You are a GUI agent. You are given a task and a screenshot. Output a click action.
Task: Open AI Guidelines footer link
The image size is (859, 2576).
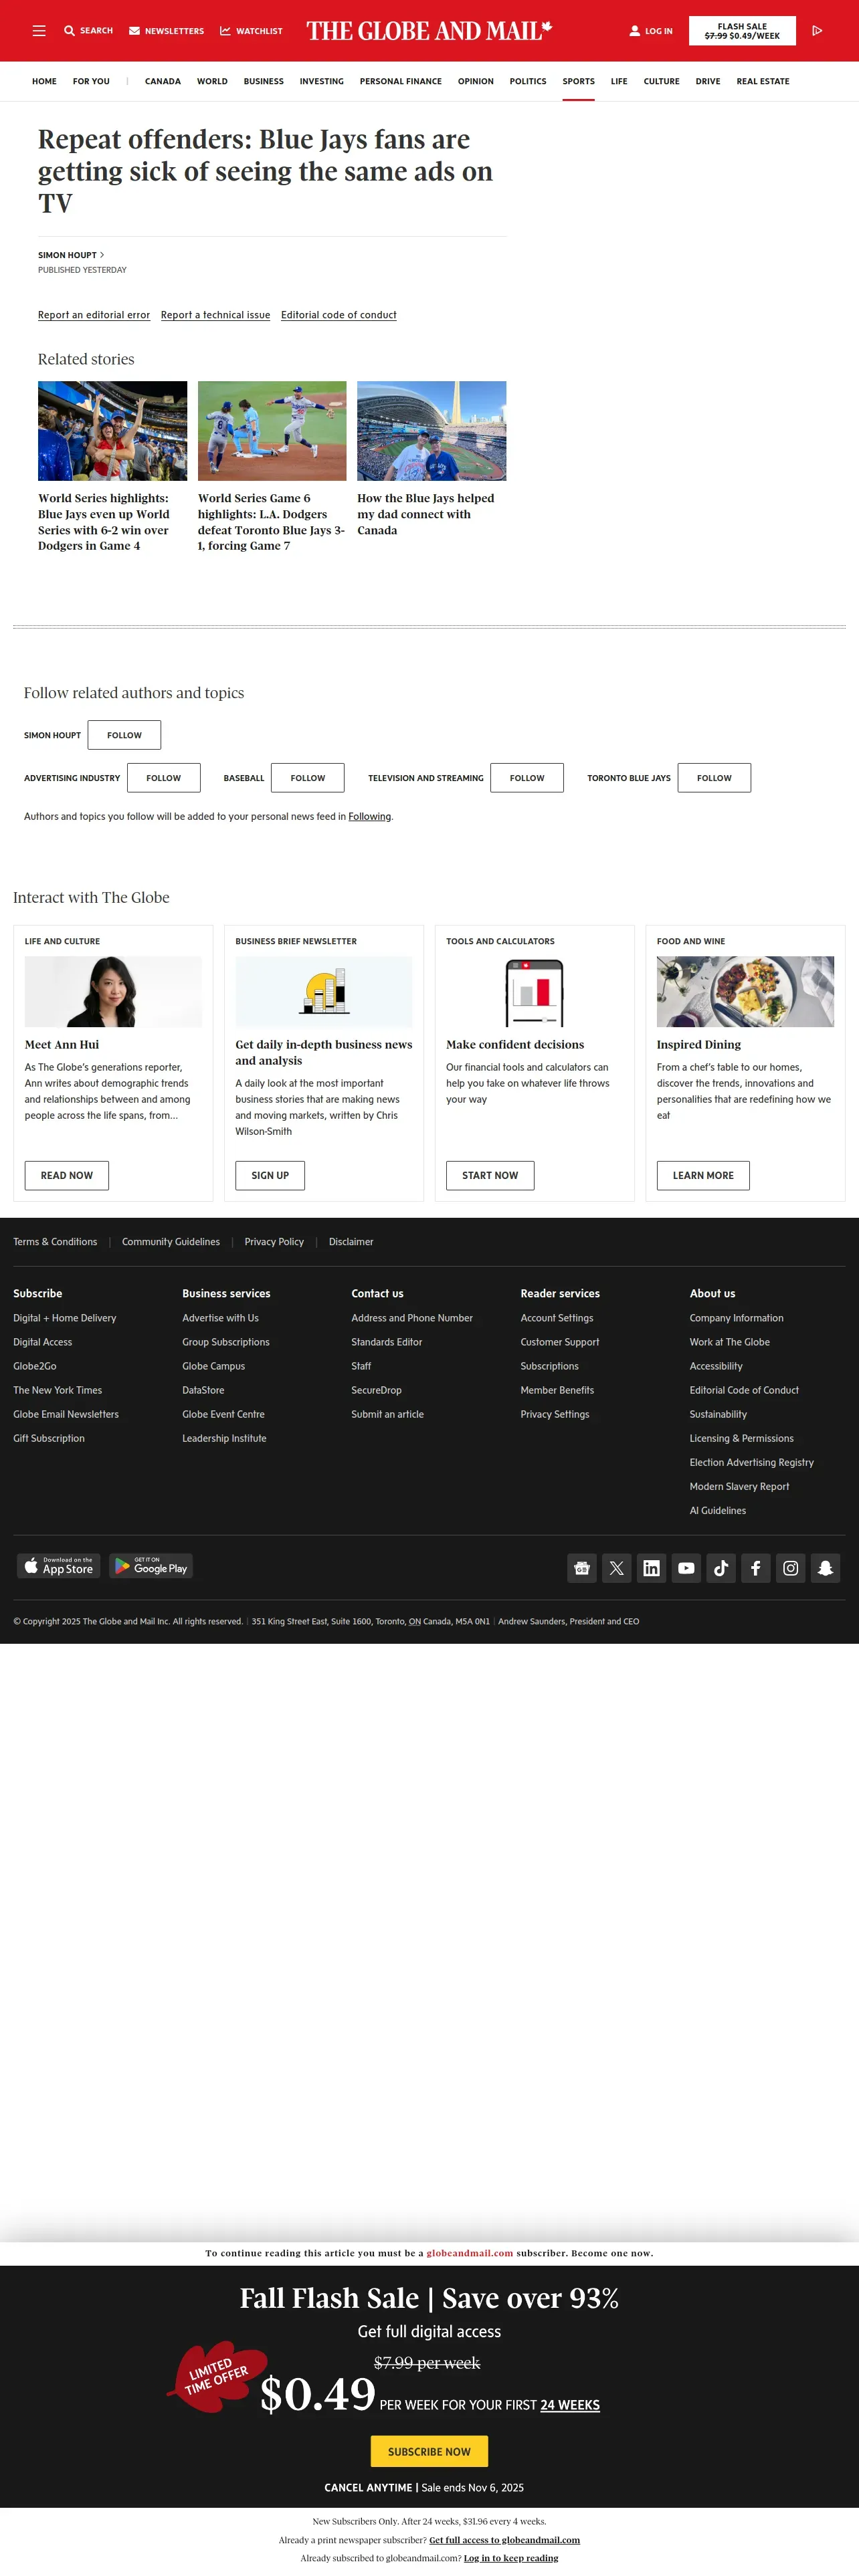[x=718, y=1511]
